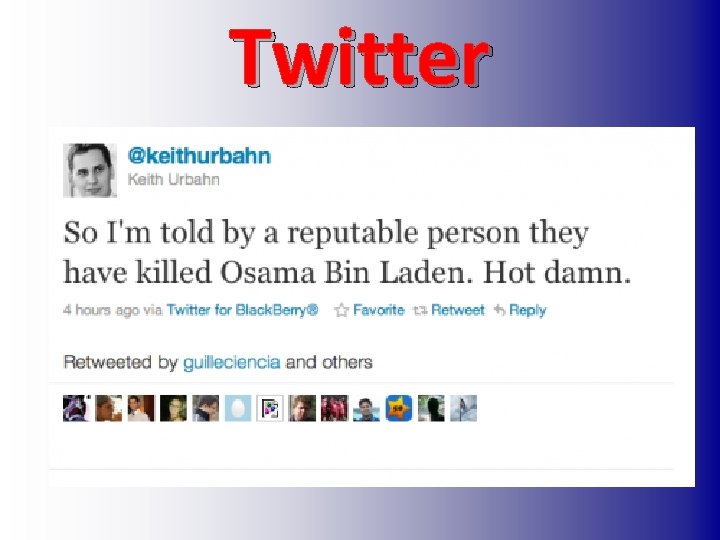Open the first retweeter avatar
Image resolution: width=720 pixels, height=540 pixels.
(76, 408)
